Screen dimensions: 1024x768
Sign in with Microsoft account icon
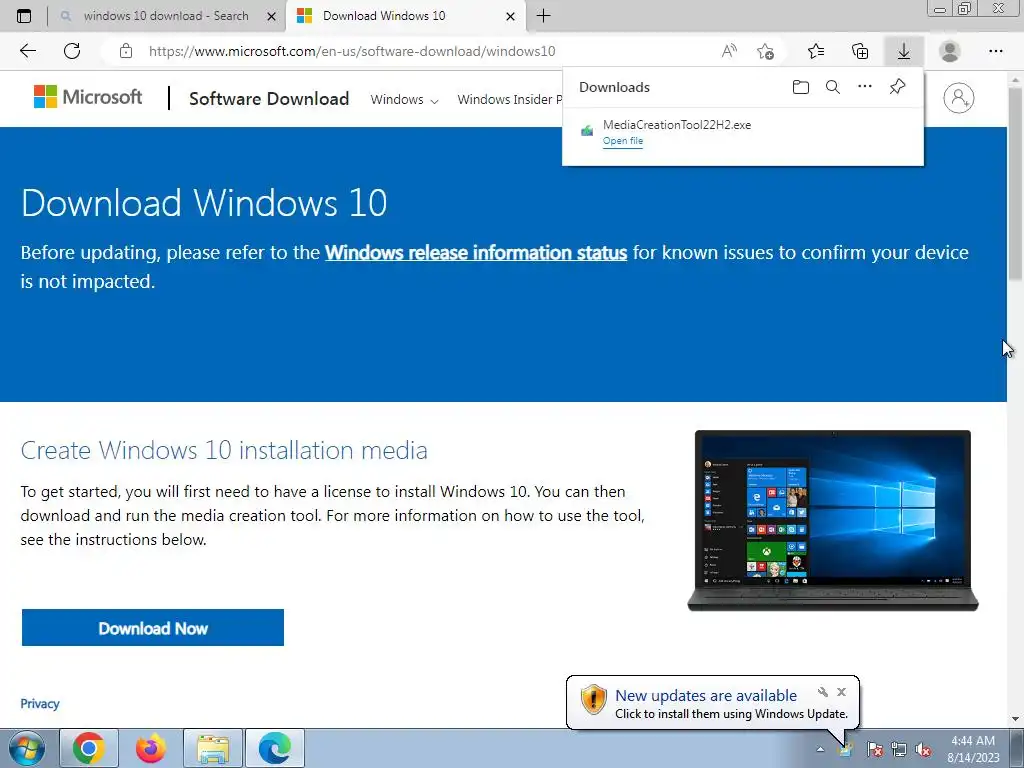pyautogui.click(x=959, y=98)
